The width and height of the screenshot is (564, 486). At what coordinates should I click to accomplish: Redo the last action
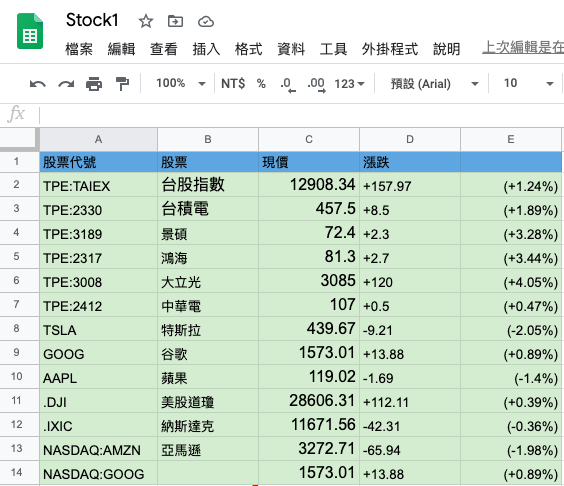[66, 84]
